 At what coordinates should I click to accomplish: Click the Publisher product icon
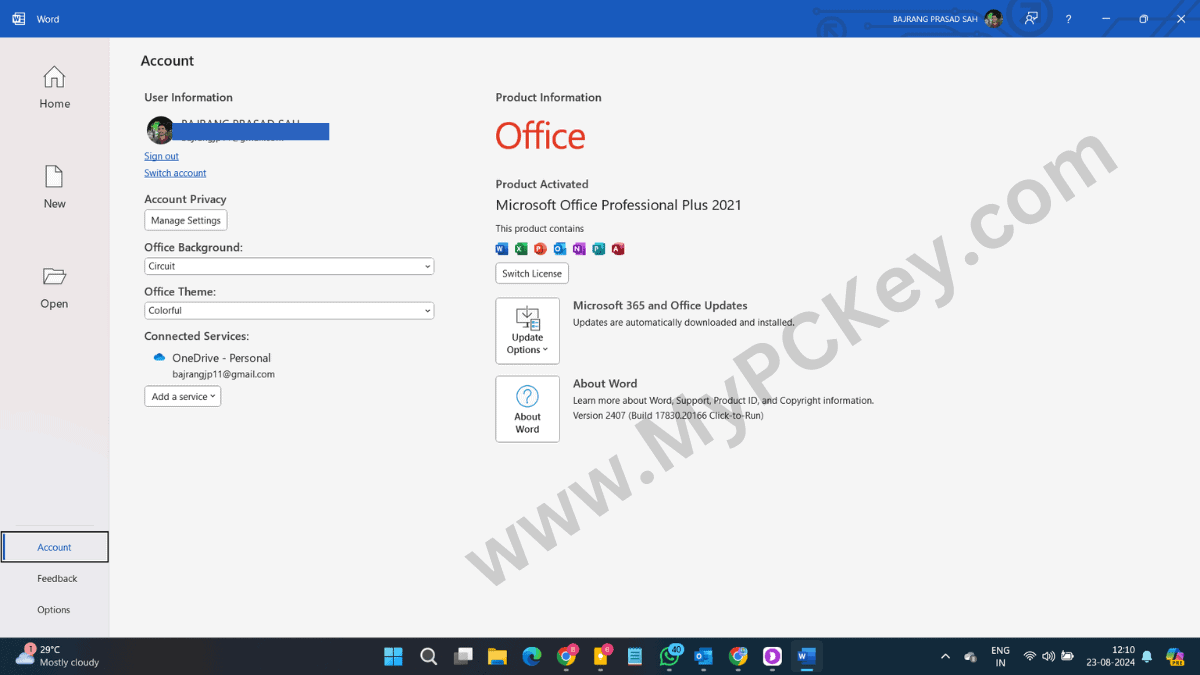(598, 248)
